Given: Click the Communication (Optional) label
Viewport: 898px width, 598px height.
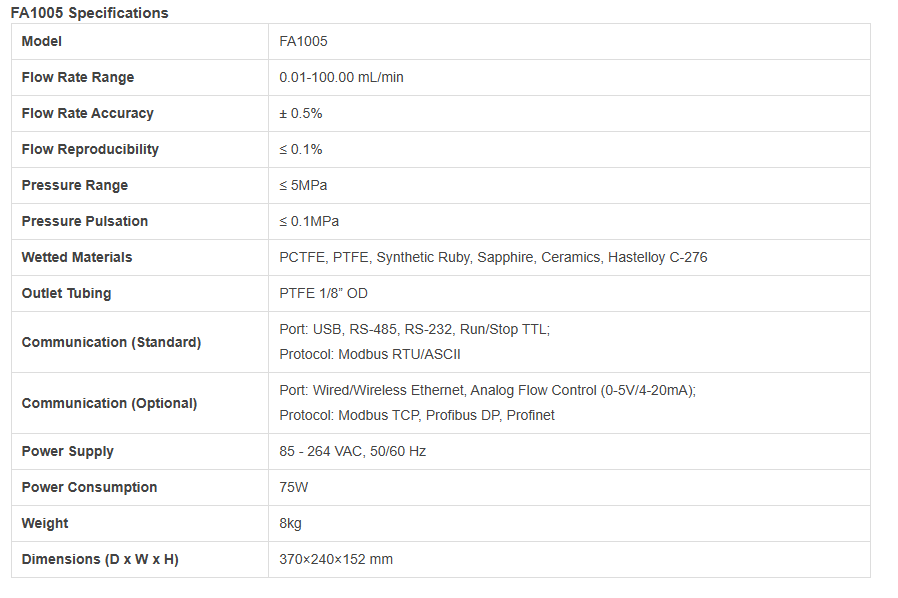Looking at the screenshot, I should (x=109, y=403).
